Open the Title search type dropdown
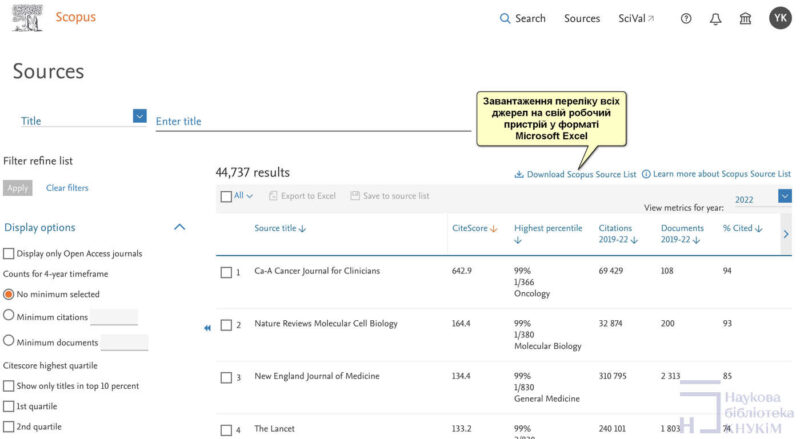Viewport: 800px width, 439px height. click(x=139, y=117)
